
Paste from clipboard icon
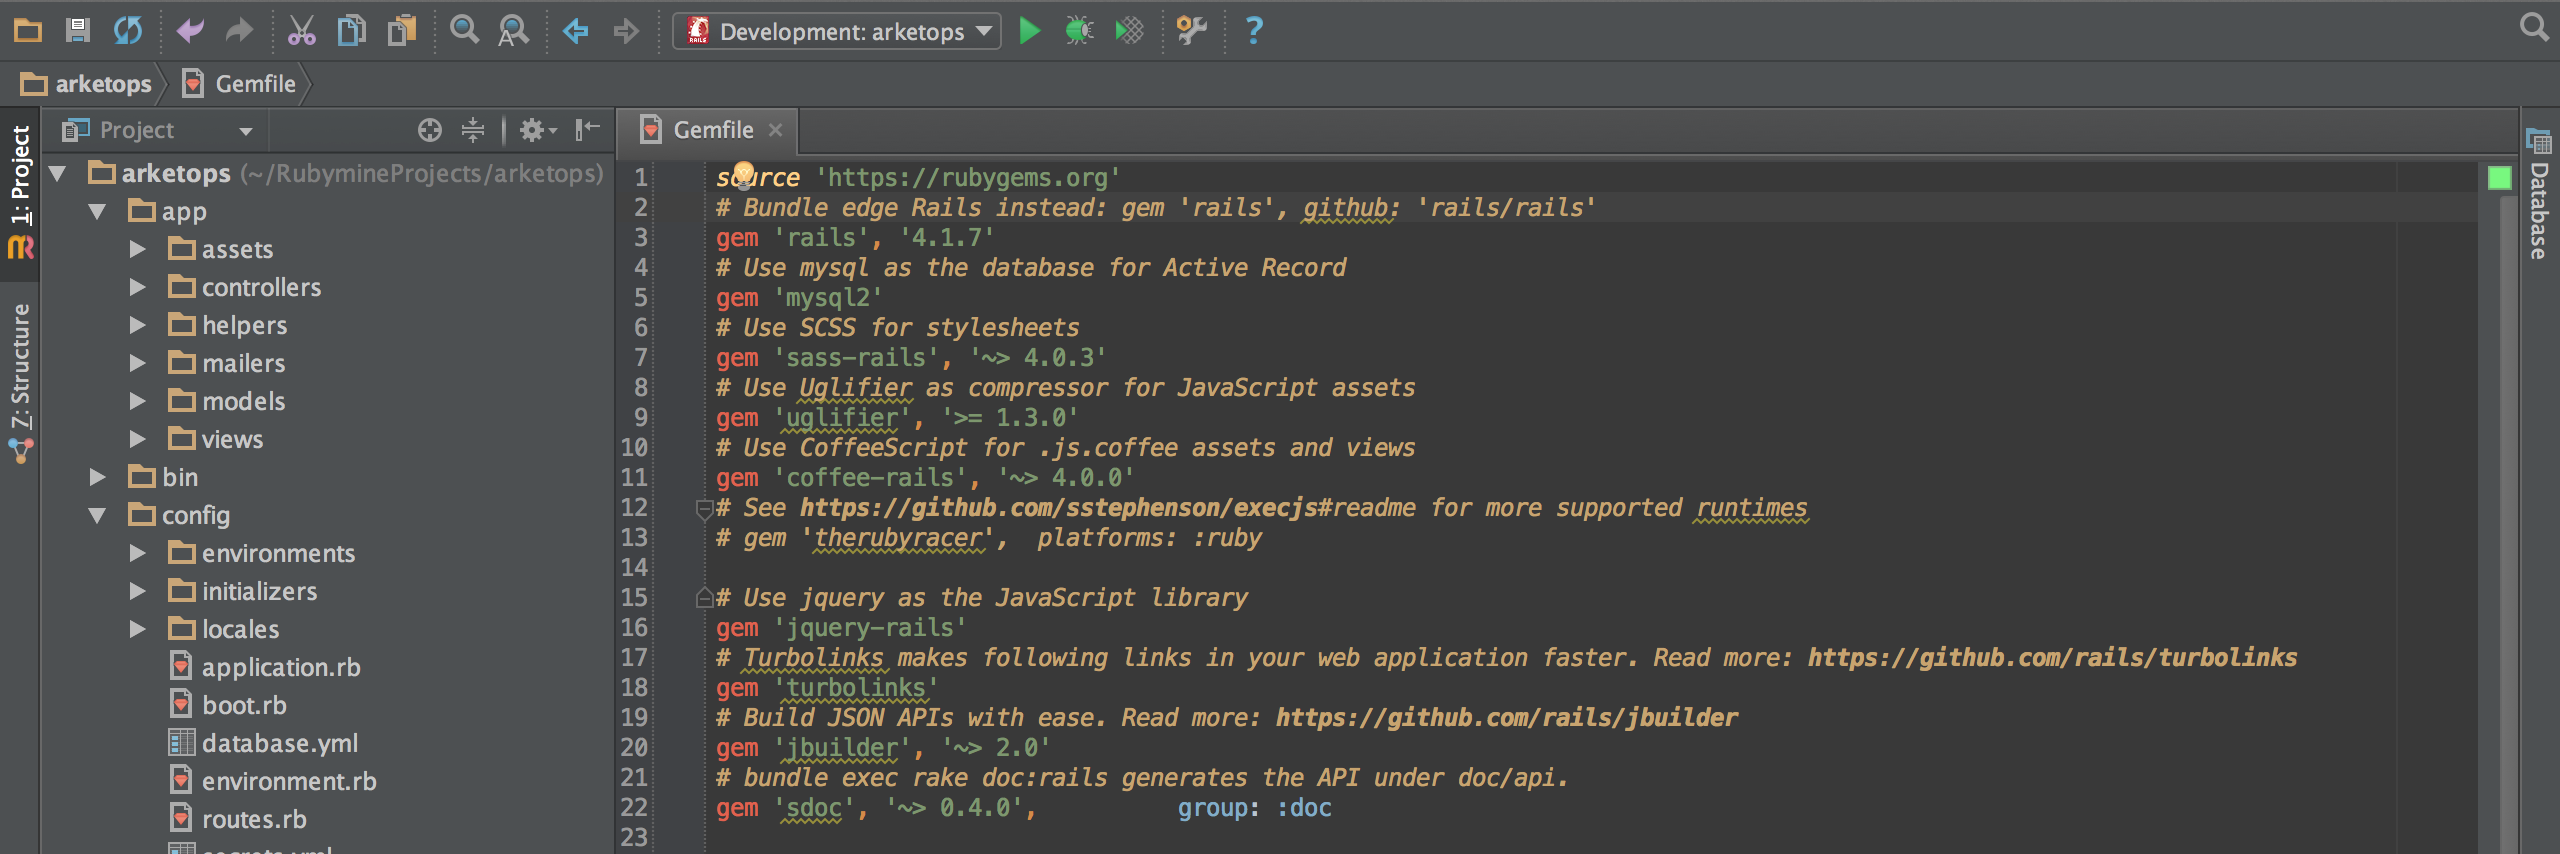pos(402,31)
